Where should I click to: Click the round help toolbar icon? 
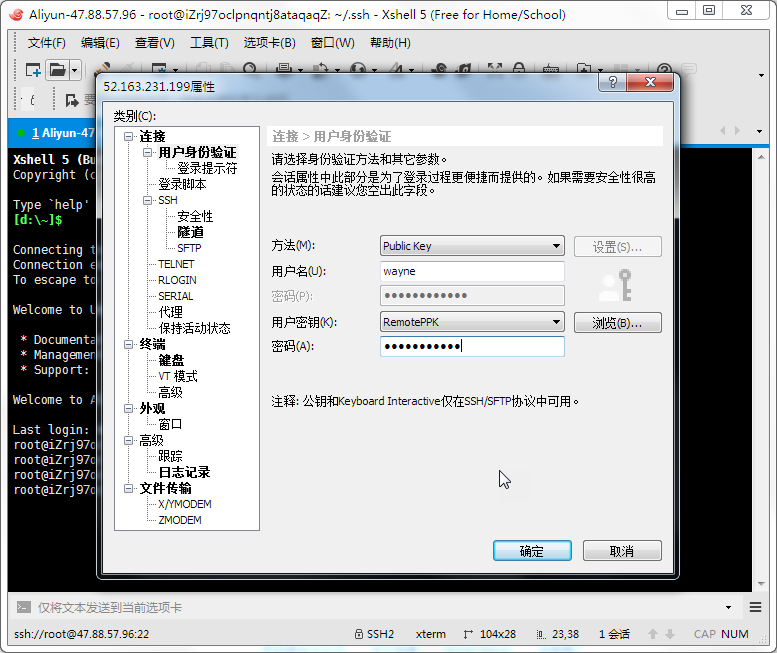pos(665,69)
